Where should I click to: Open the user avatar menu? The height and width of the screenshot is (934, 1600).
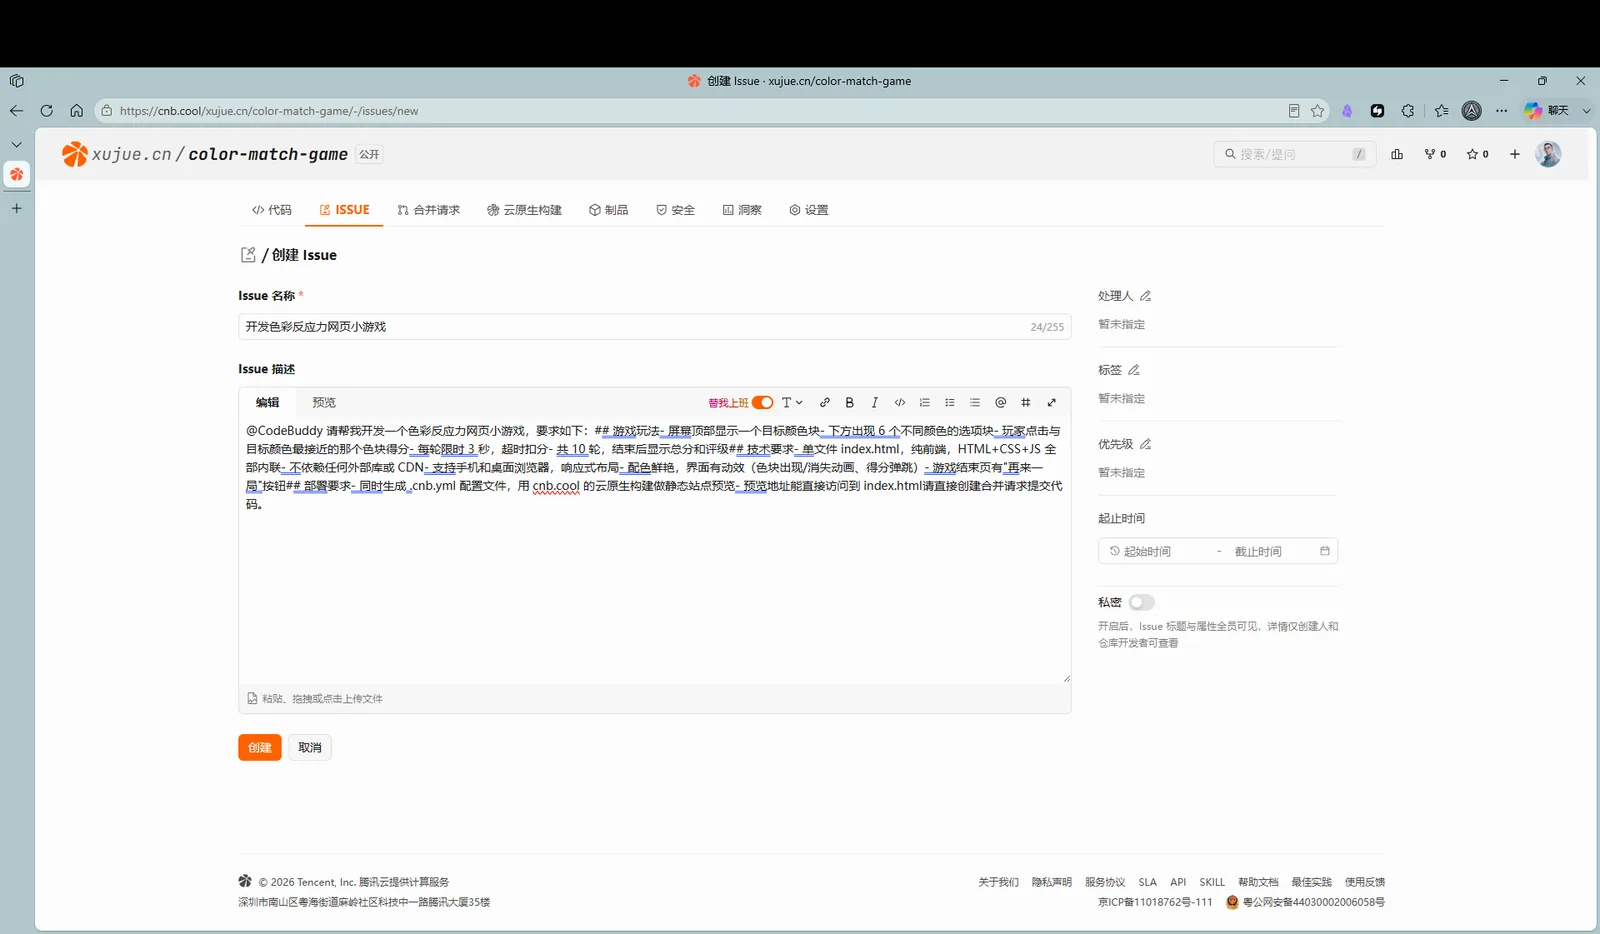coord(1548,154)
